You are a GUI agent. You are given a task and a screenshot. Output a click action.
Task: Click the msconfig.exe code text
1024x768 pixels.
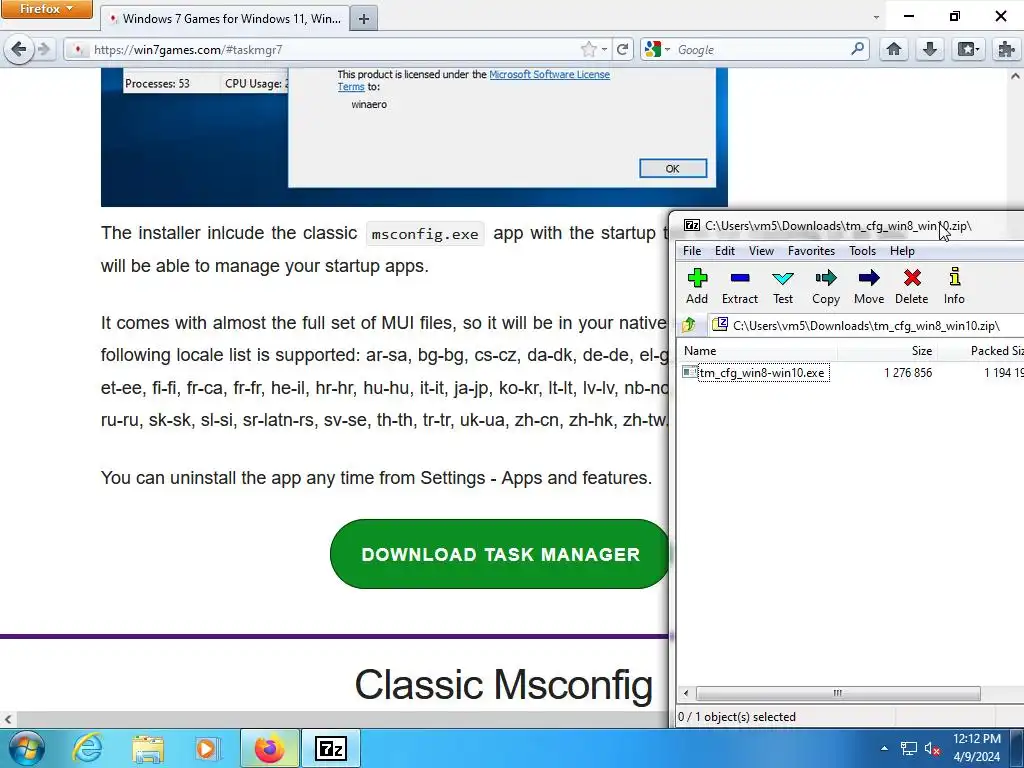[x=425, y=234]
